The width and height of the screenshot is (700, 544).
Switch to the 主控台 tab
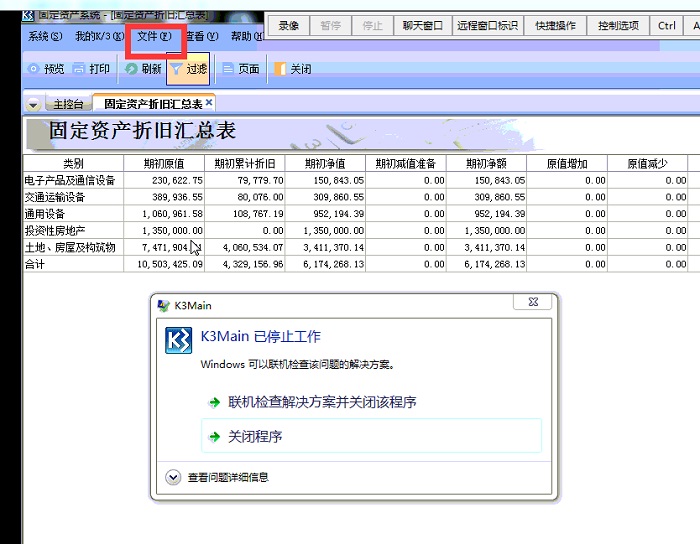[68, 104]
